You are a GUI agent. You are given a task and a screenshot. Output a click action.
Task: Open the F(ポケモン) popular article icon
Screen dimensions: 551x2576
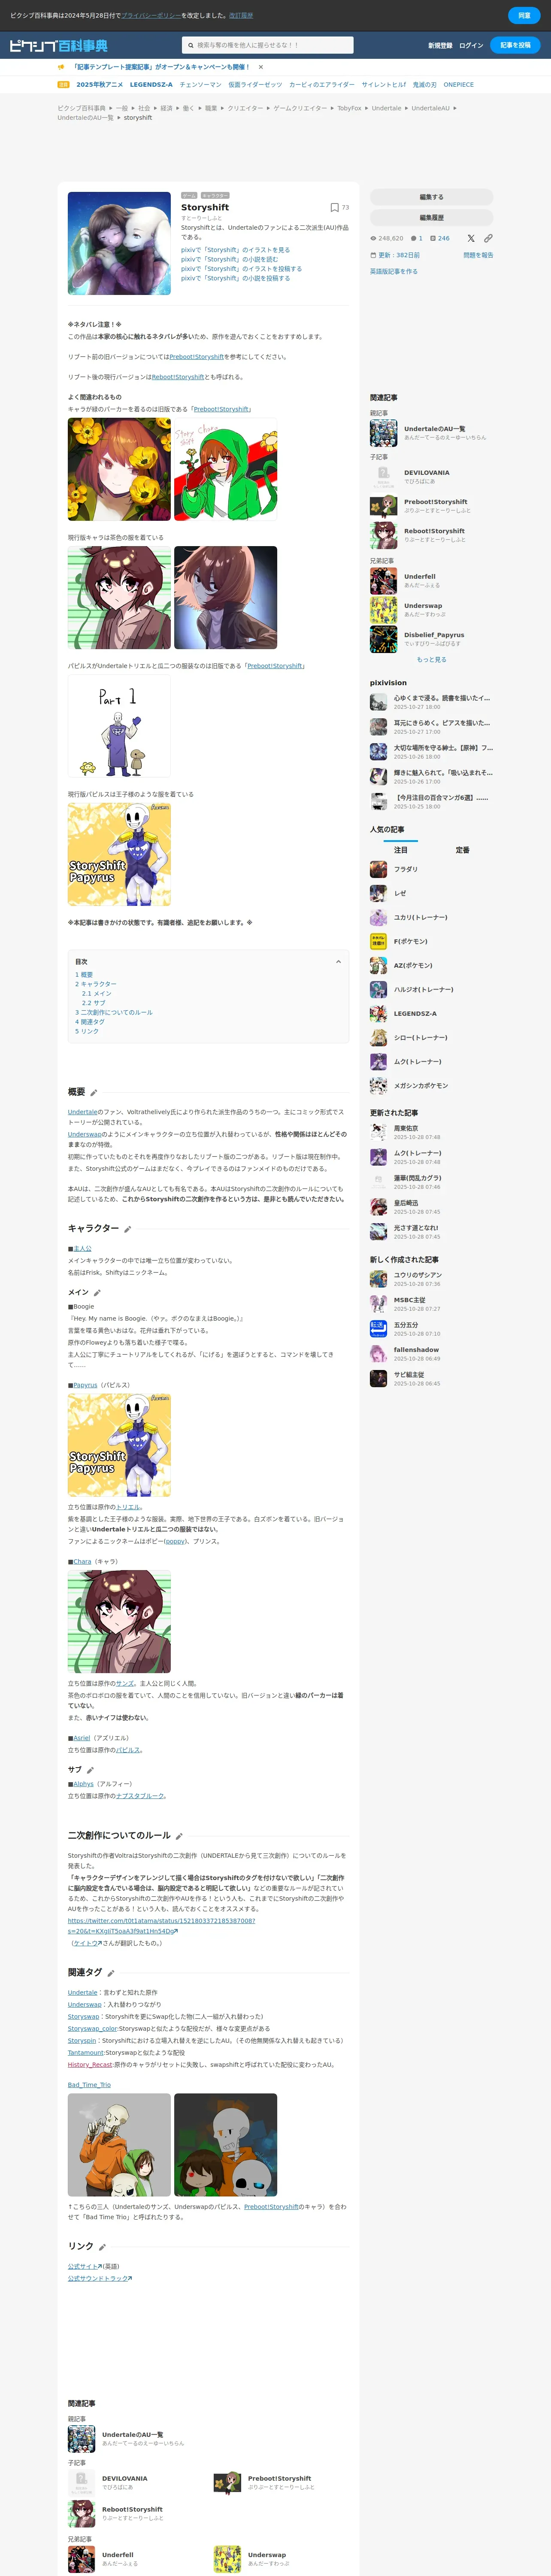point(378,941)
